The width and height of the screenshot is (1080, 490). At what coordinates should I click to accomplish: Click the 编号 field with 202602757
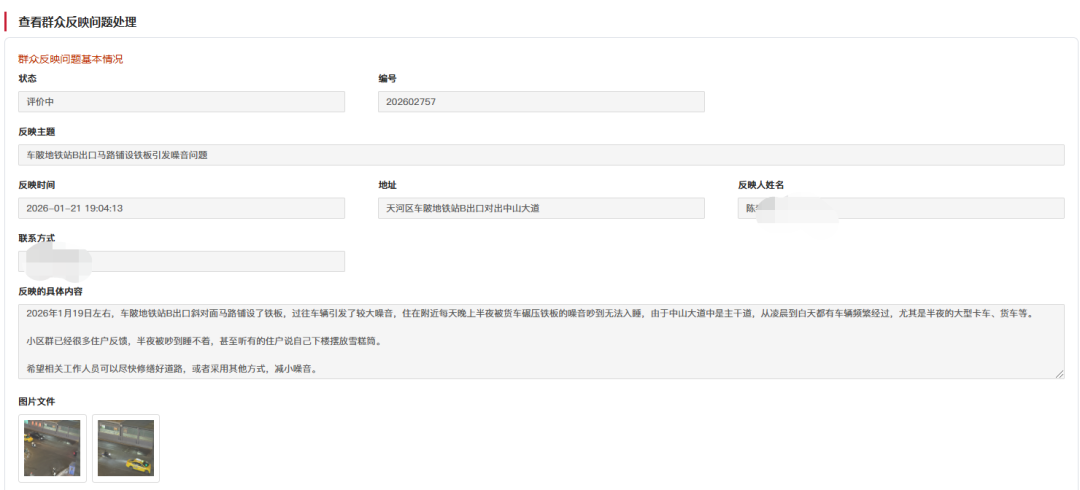pyautogui.click(x=541, y=102)
